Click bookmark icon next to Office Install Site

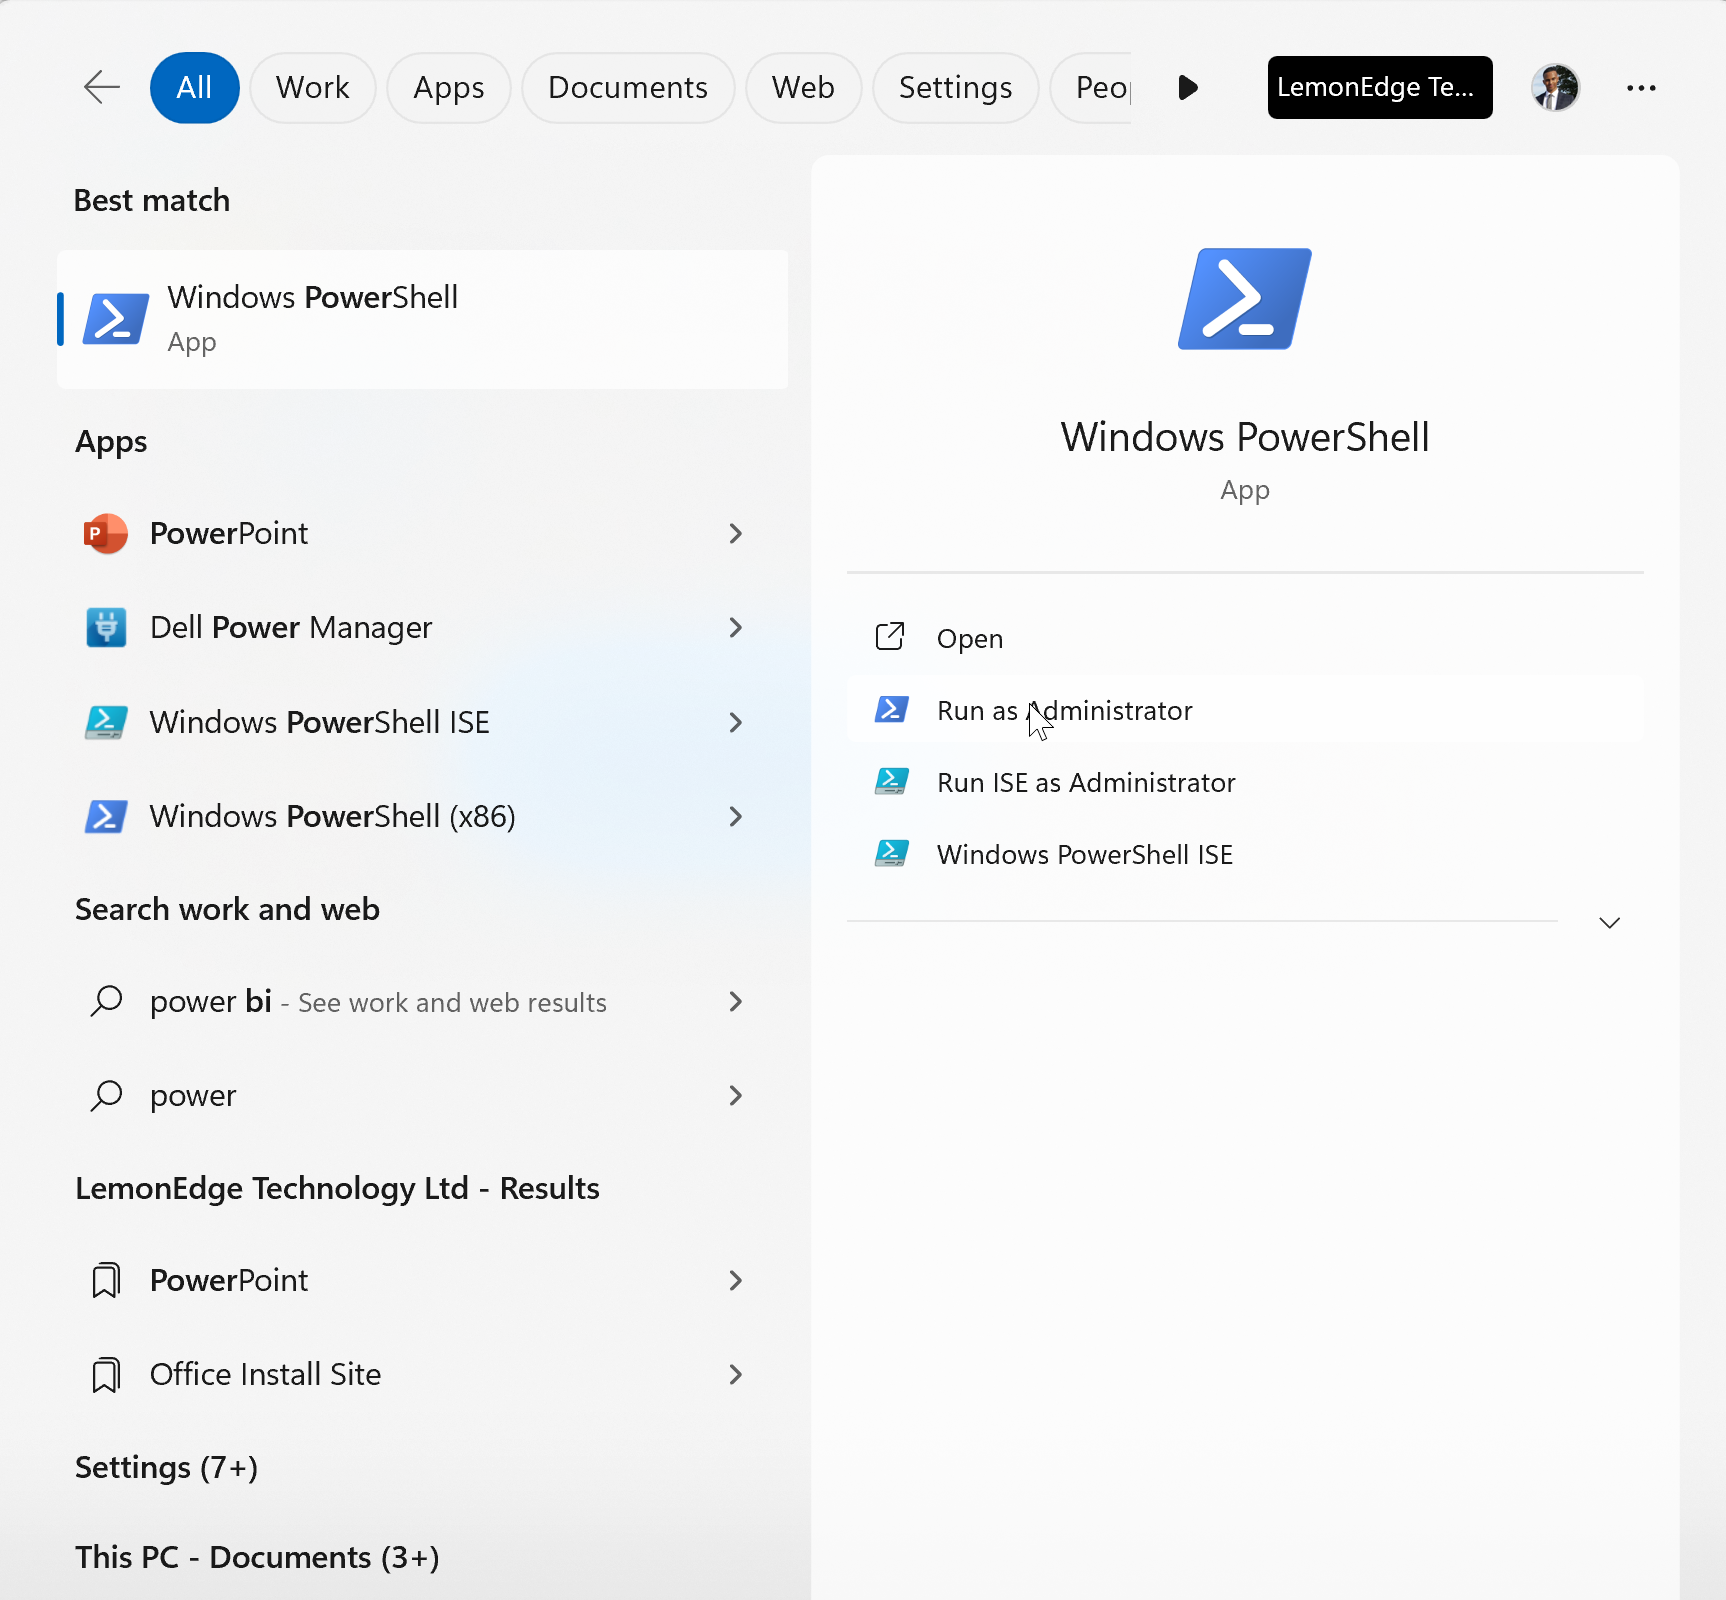[x=106, y=1374]
